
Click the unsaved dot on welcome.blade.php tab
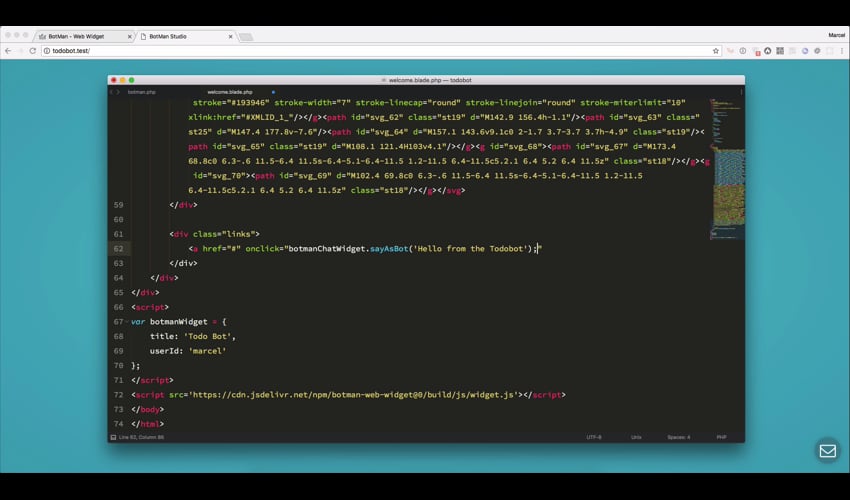click(273, 92)
